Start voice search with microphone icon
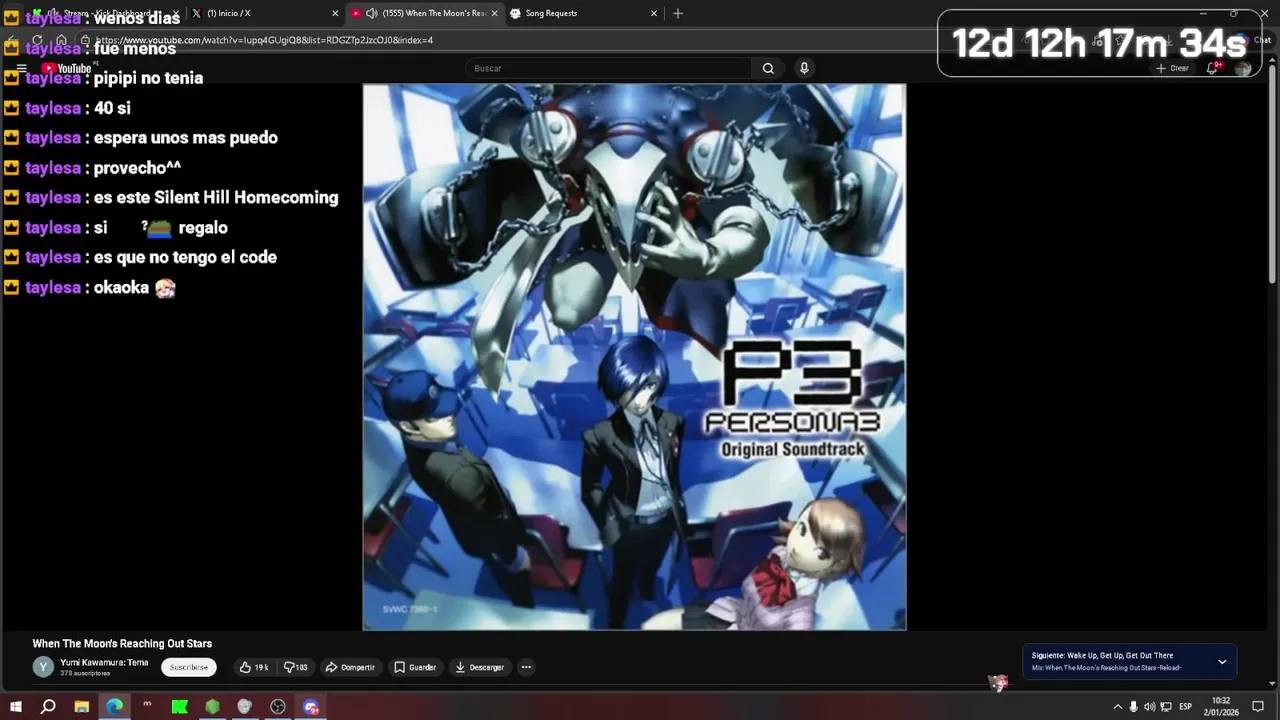The width and height of the screenshot is (1280, 720). tap(804, 68)
